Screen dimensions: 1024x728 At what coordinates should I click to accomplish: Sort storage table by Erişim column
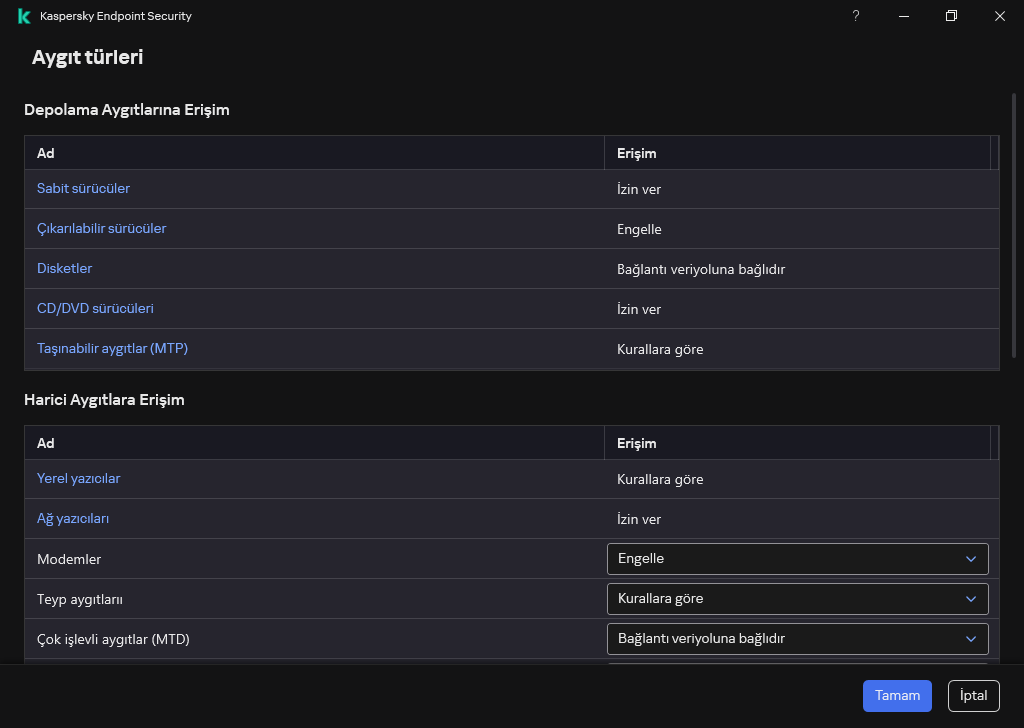(x=636, y=154)
